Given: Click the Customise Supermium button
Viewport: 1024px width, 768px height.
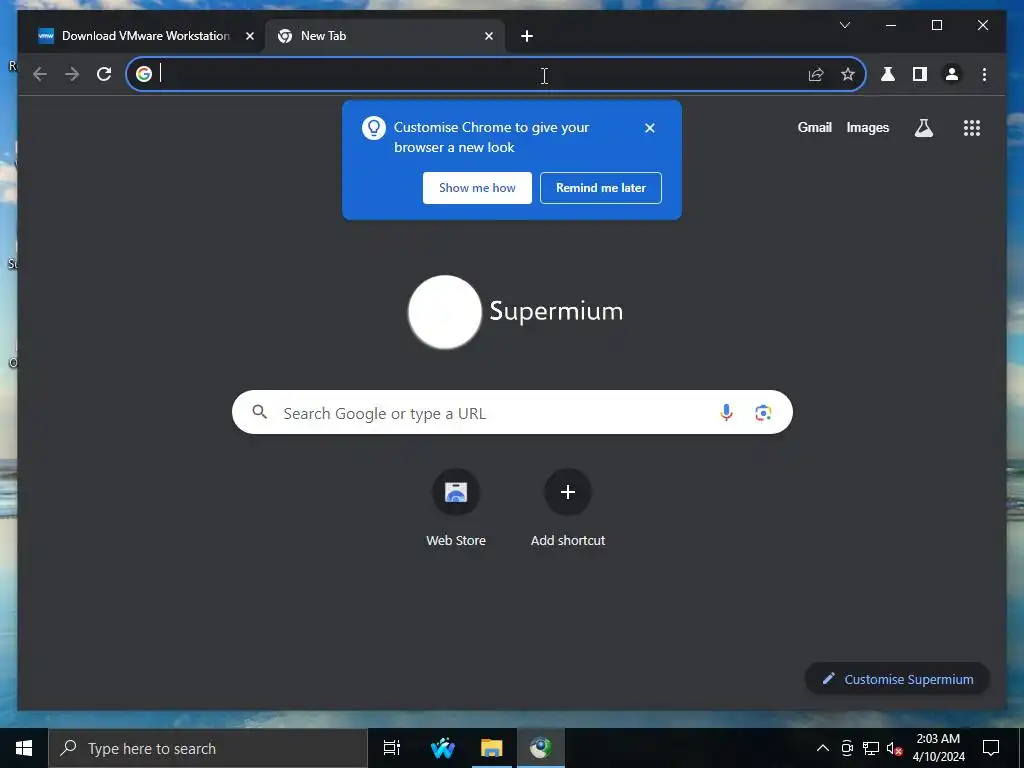Looking at the screenshot, I should pos(897,679).
